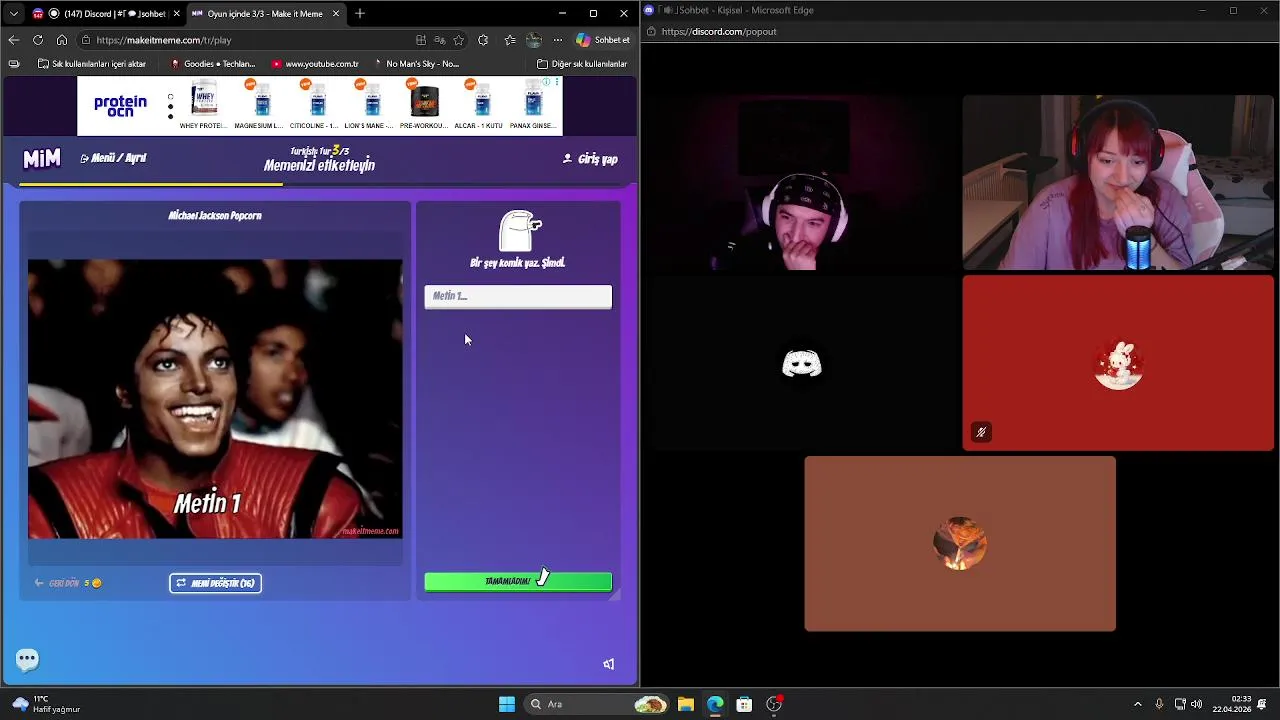Click Memi değiştir button
Image resolution: width=1280 pixels, height=720 pixels.
click(x=215, y=583)
